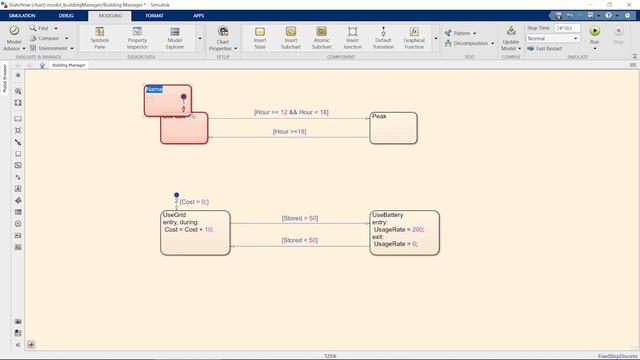This screenshot has width=640, height=360.
Task: Collapse the toolstrip with the corner arrow
Action: [x=635, y=57]
